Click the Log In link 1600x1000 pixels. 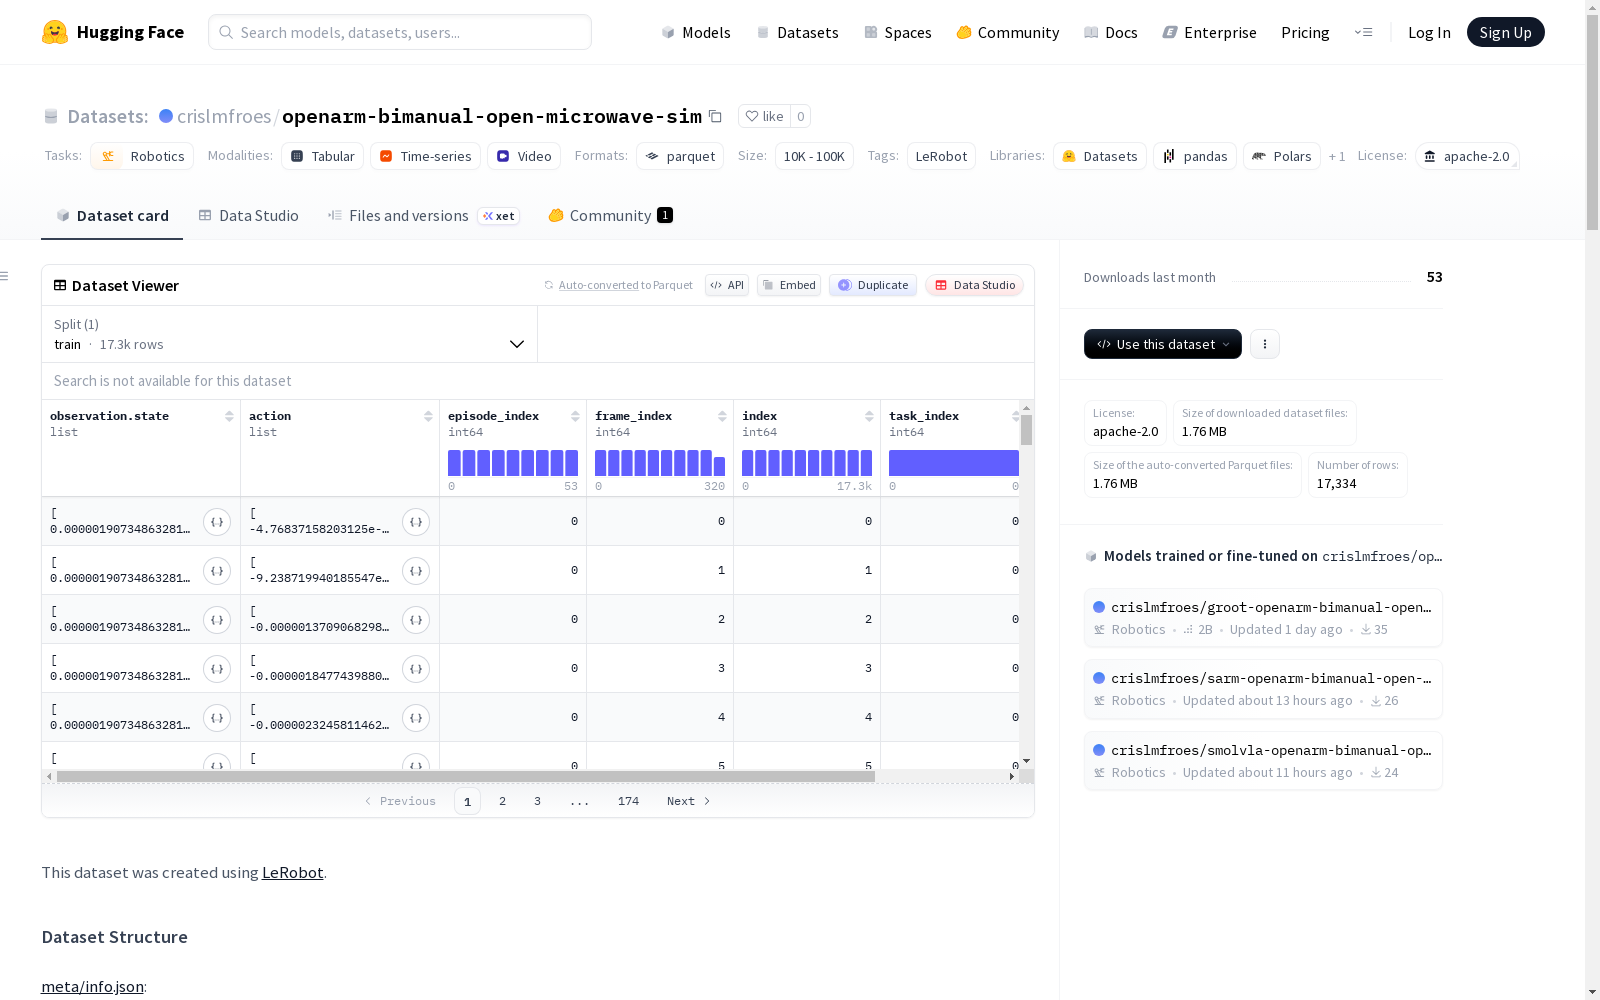point(1429,32)
